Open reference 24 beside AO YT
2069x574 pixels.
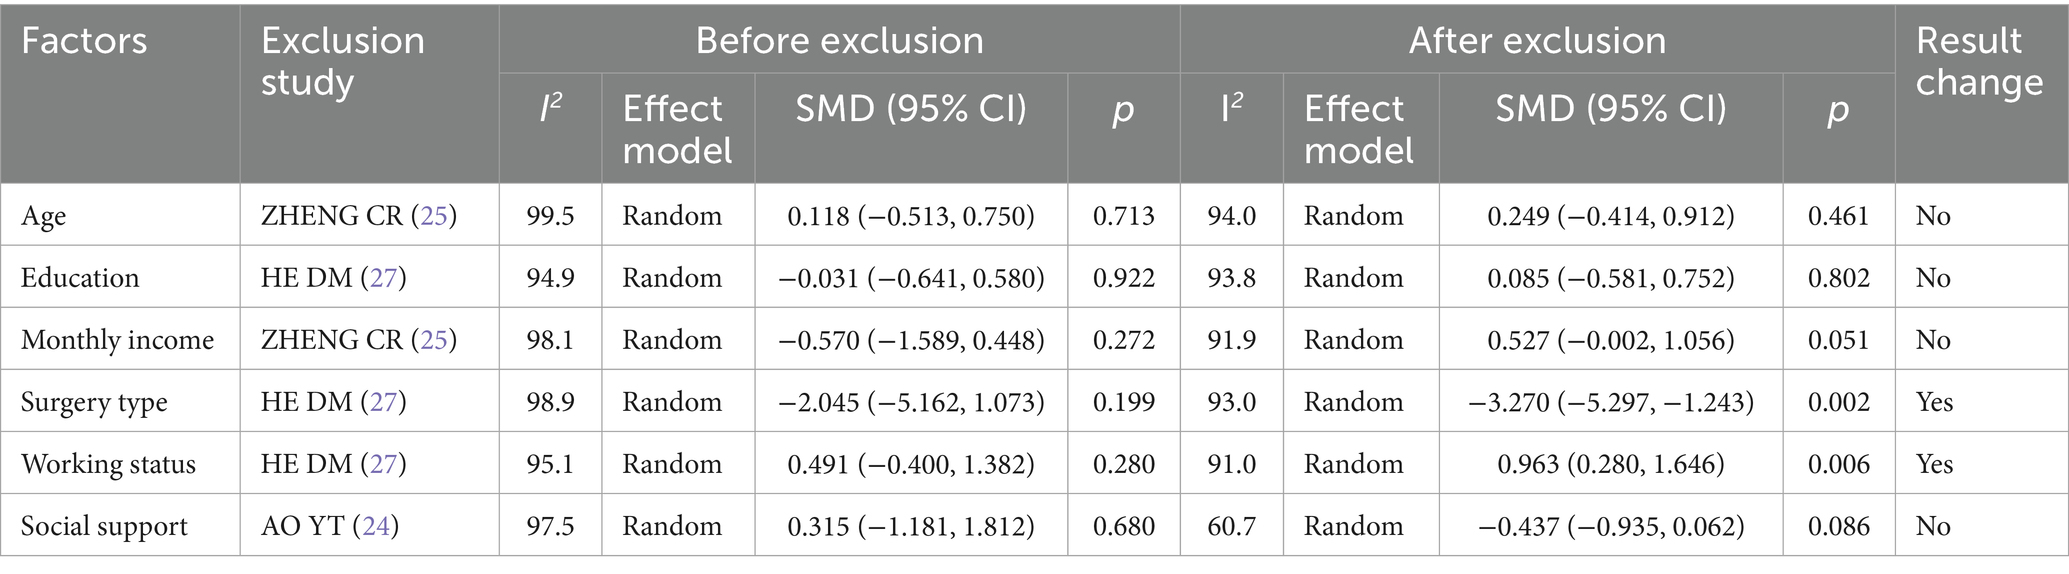[x=375, y=526]
